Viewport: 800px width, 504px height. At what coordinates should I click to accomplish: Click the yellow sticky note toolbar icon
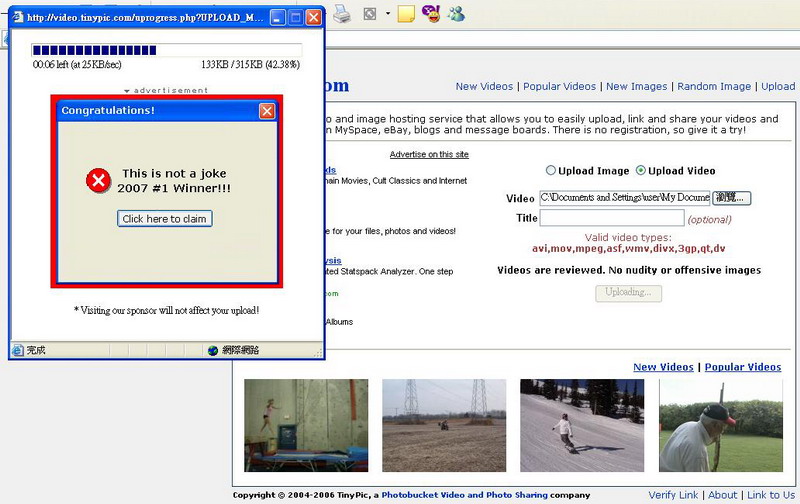pyautogui.click(x=406, y=14)
